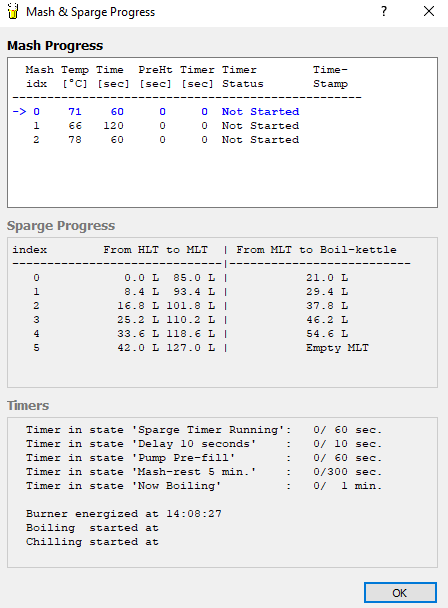Select mash row idx 0 at 71°C
Viewport: 448px width, 608px height.
click(x=156, y=112)
